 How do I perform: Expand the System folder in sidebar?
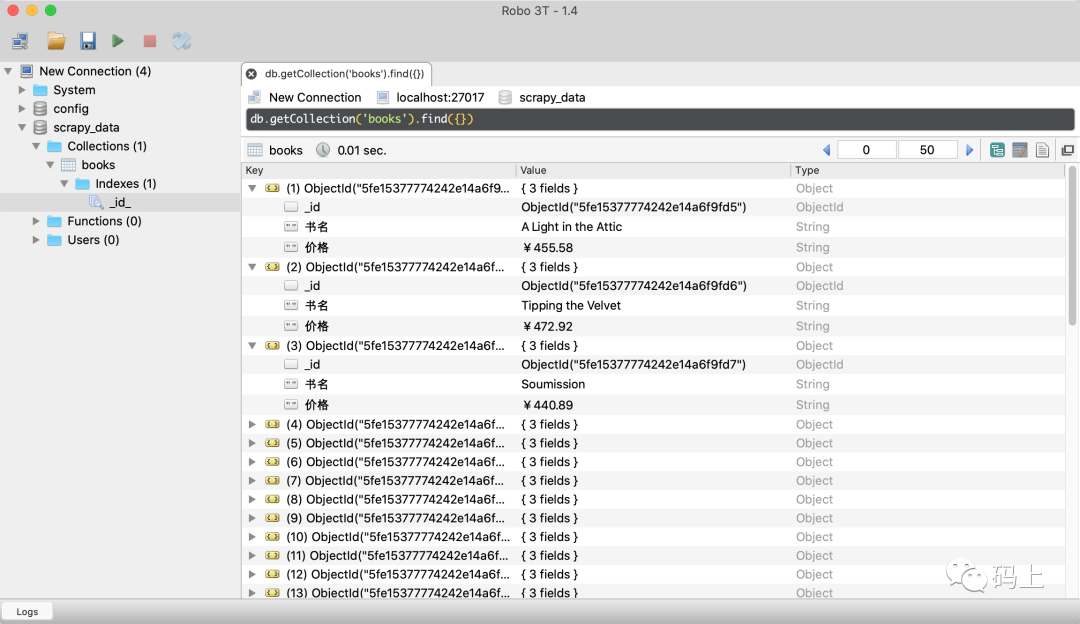coord(22,90)
